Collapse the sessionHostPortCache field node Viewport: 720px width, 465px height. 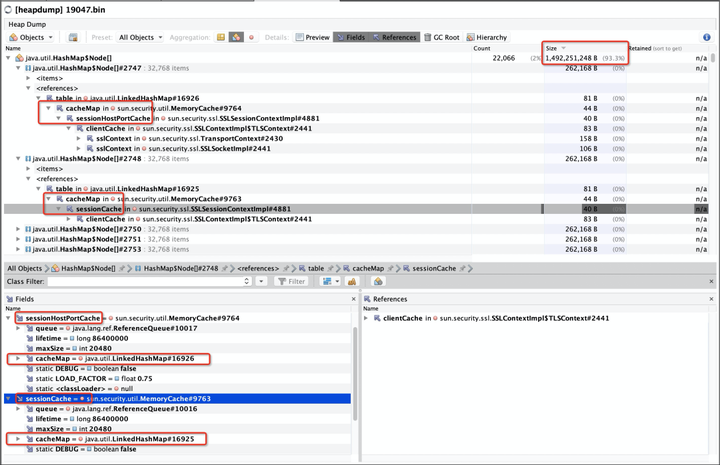[8, 318]
